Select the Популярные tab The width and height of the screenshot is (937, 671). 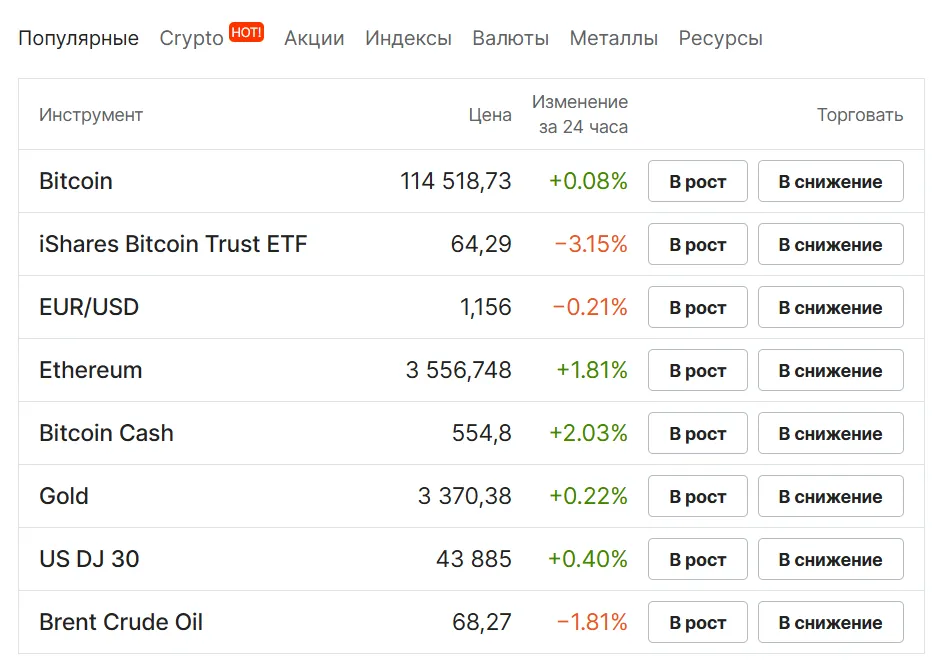(x=78, y=38)
